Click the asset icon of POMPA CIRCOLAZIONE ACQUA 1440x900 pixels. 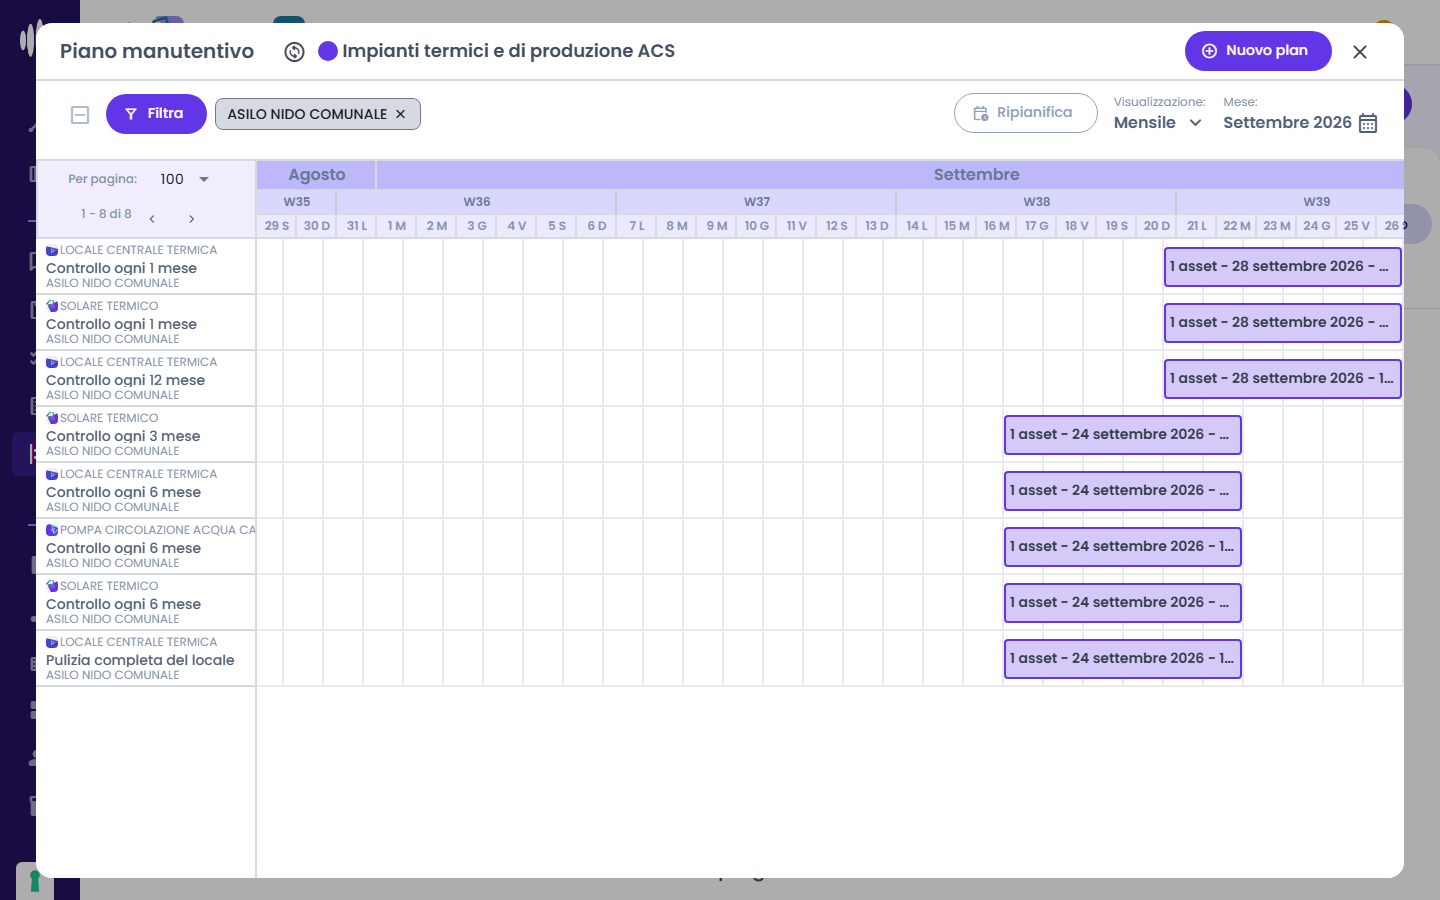[52, 530]
